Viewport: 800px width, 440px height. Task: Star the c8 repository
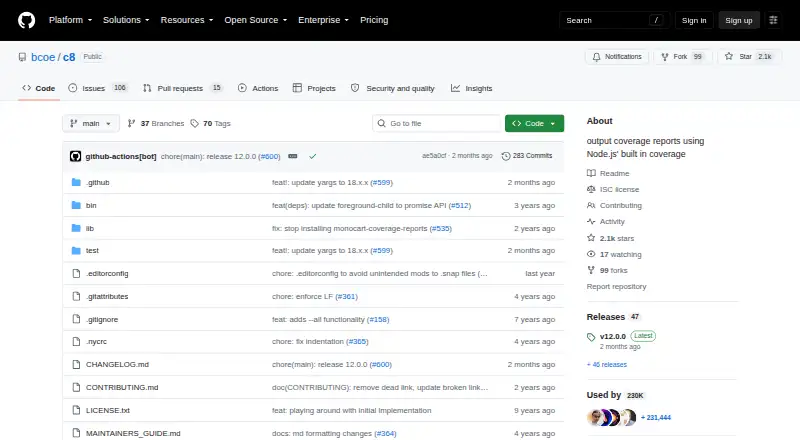pos(749,57)
